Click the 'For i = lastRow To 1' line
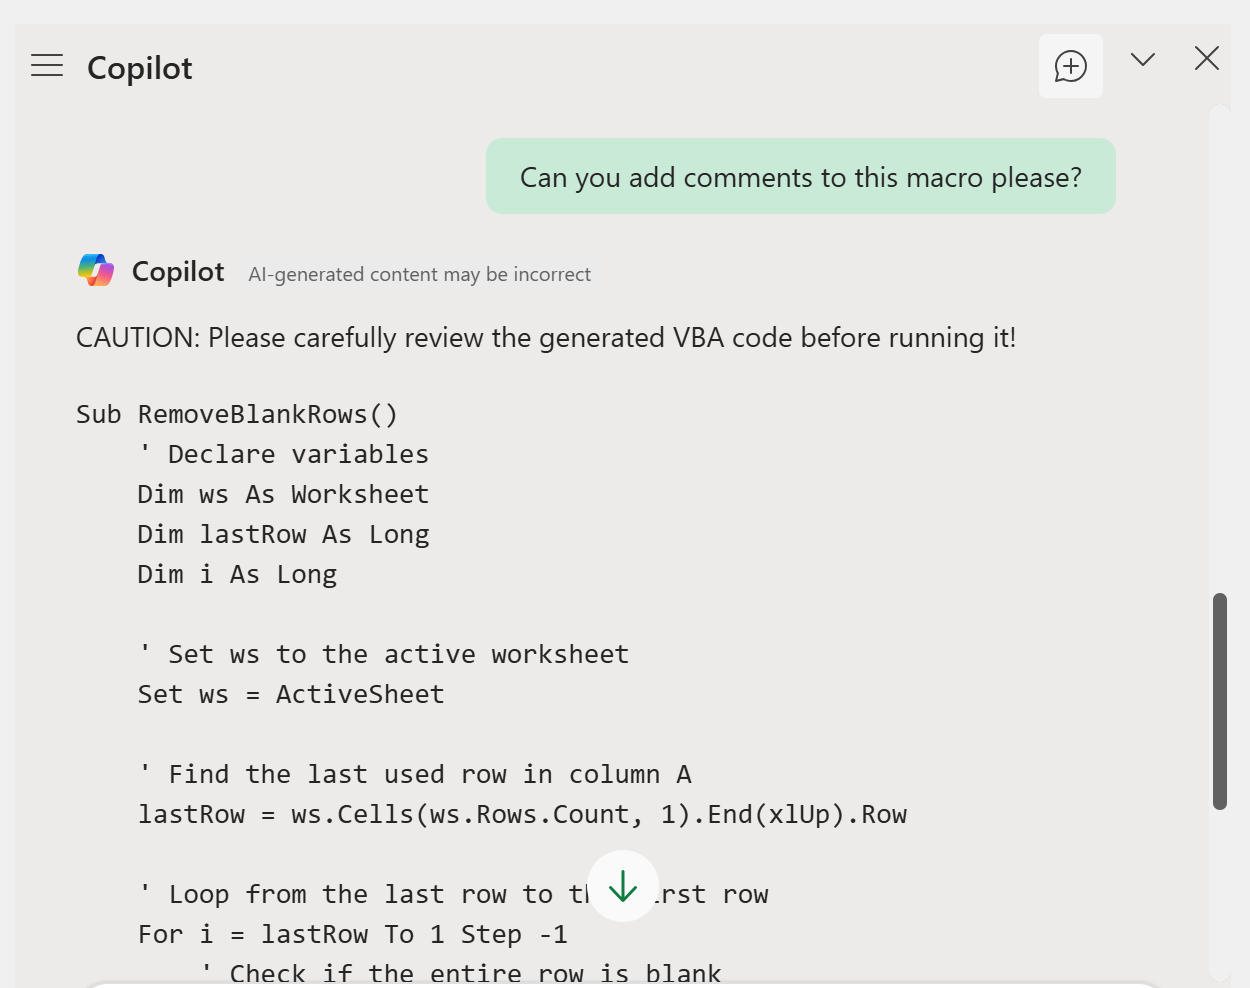 click(x=353, y=935)
